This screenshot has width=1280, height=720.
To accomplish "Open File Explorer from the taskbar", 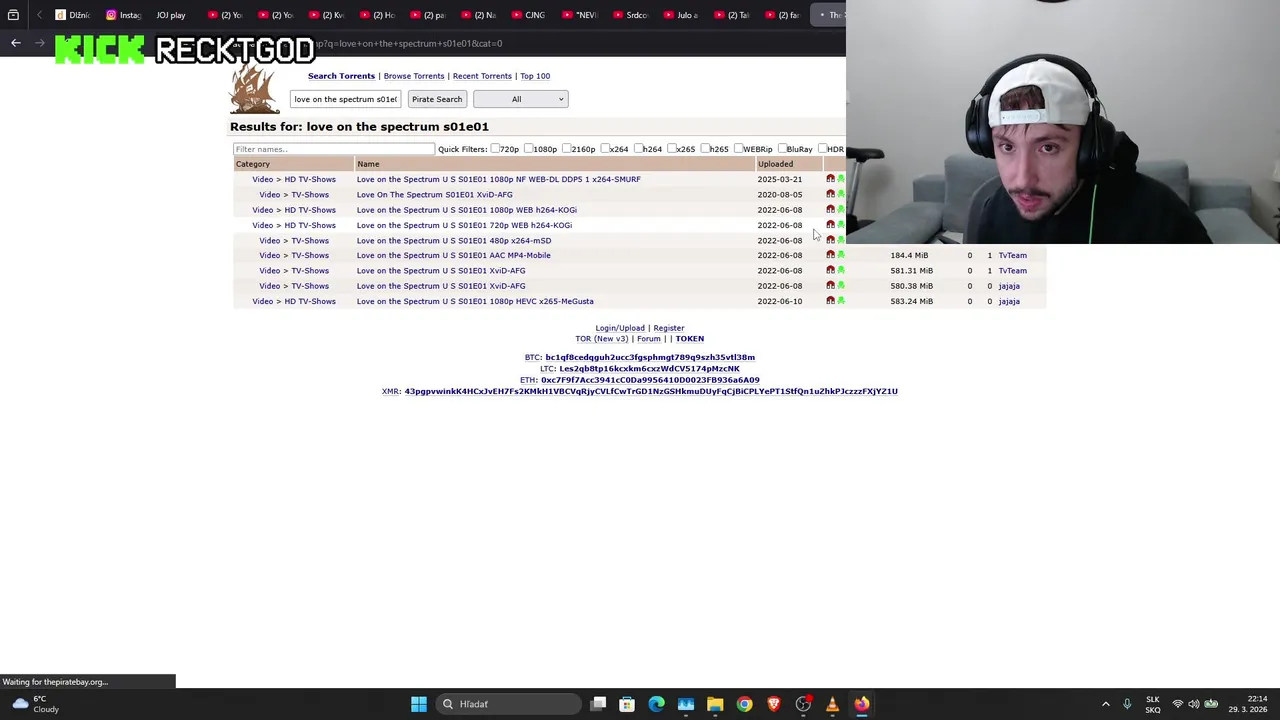I will click(715, 704).
